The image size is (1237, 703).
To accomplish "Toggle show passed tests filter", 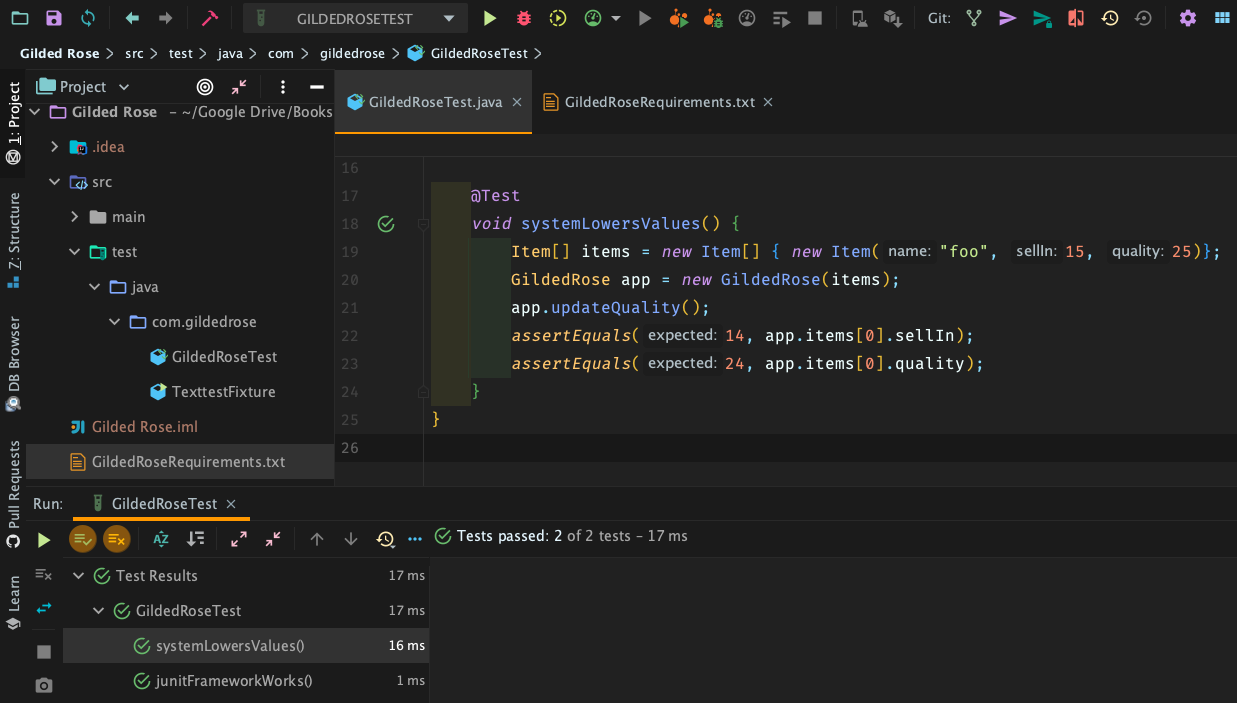I will click(x=82, y=539).
